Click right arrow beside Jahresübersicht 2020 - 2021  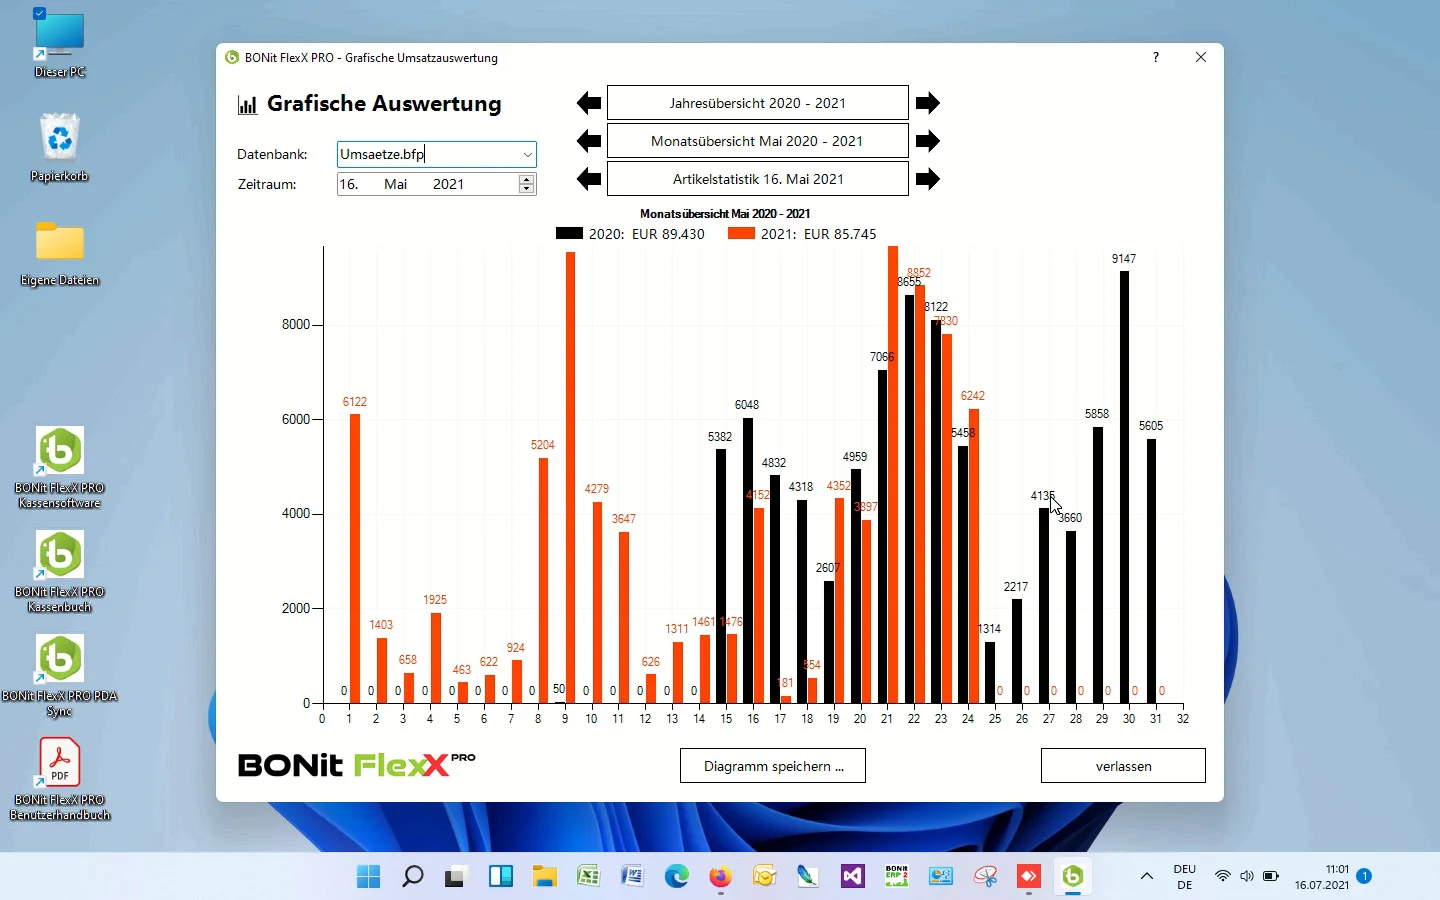928,103
